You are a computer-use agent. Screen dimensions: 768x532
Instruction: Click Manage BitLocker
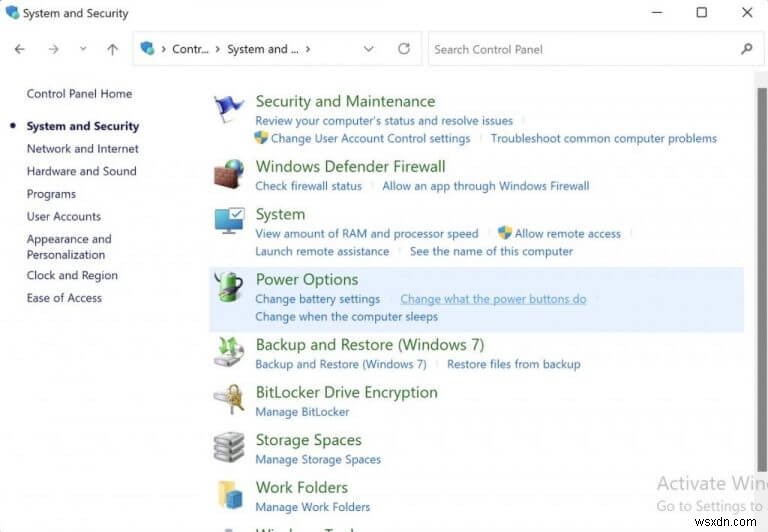coord(302,411)
